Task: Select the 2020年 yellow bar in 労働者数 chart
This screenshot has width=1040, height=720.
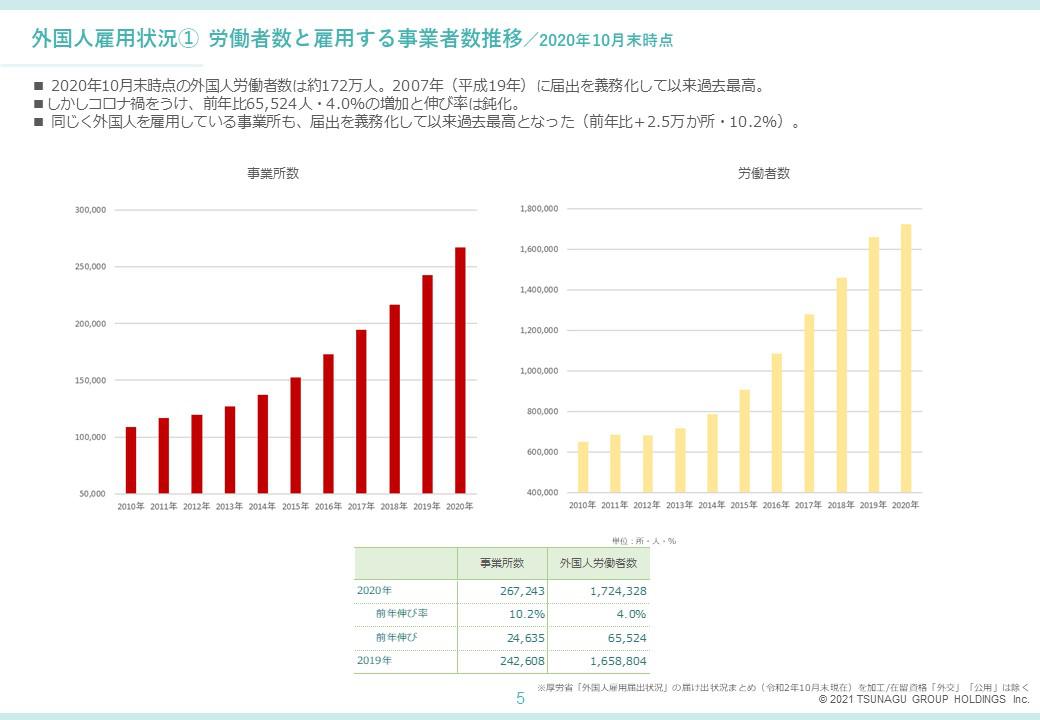Action: click(x=906, y=358)
